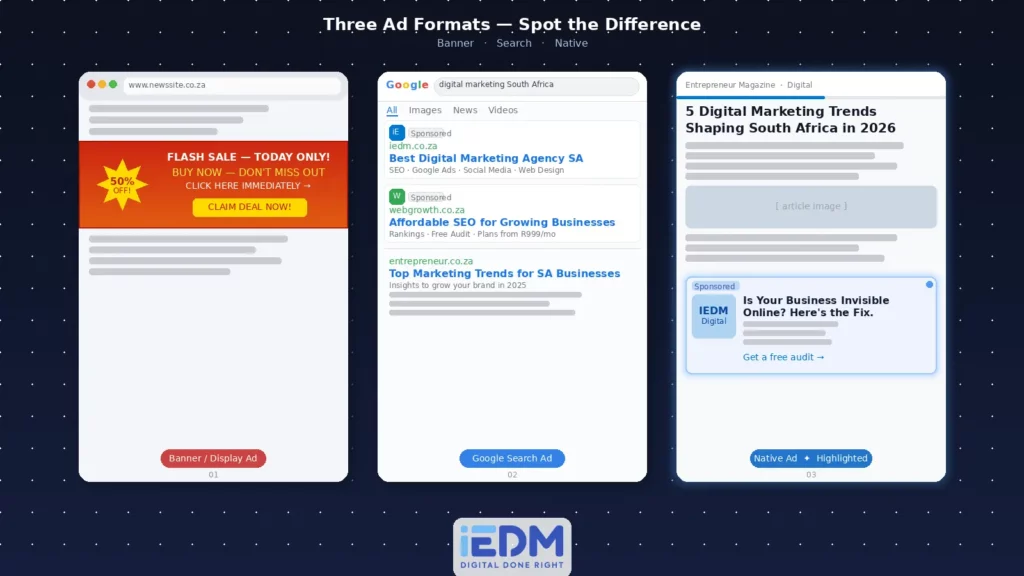Click the Three Ad Formats slide title
Viewport: 1024px width, 576px height.
[512, 24]
